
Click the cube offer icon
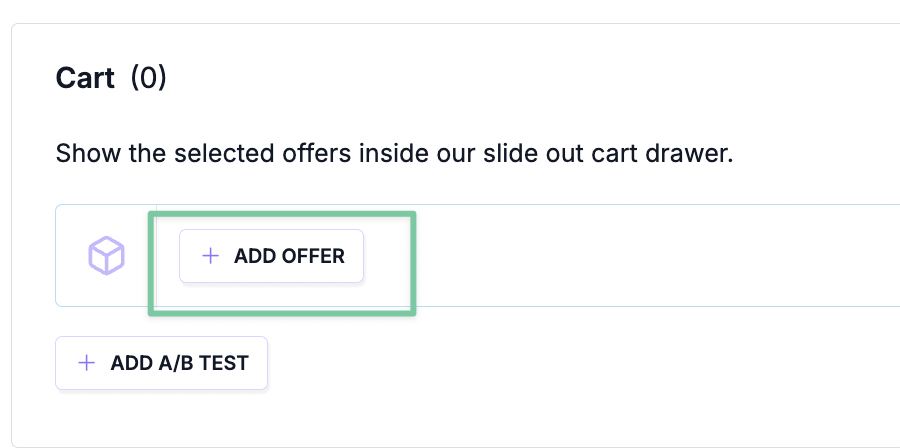106,256
